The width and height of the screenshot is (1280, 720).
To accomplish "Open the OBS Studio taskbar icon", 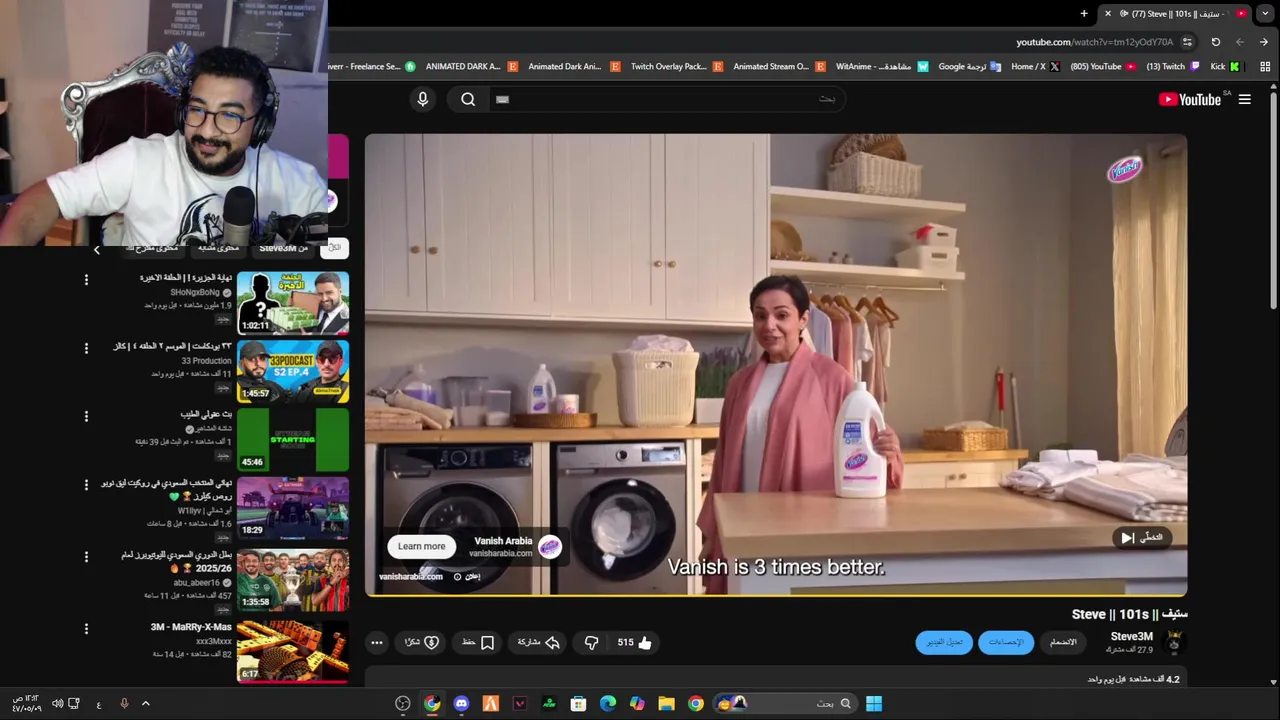I will [402, 703].
